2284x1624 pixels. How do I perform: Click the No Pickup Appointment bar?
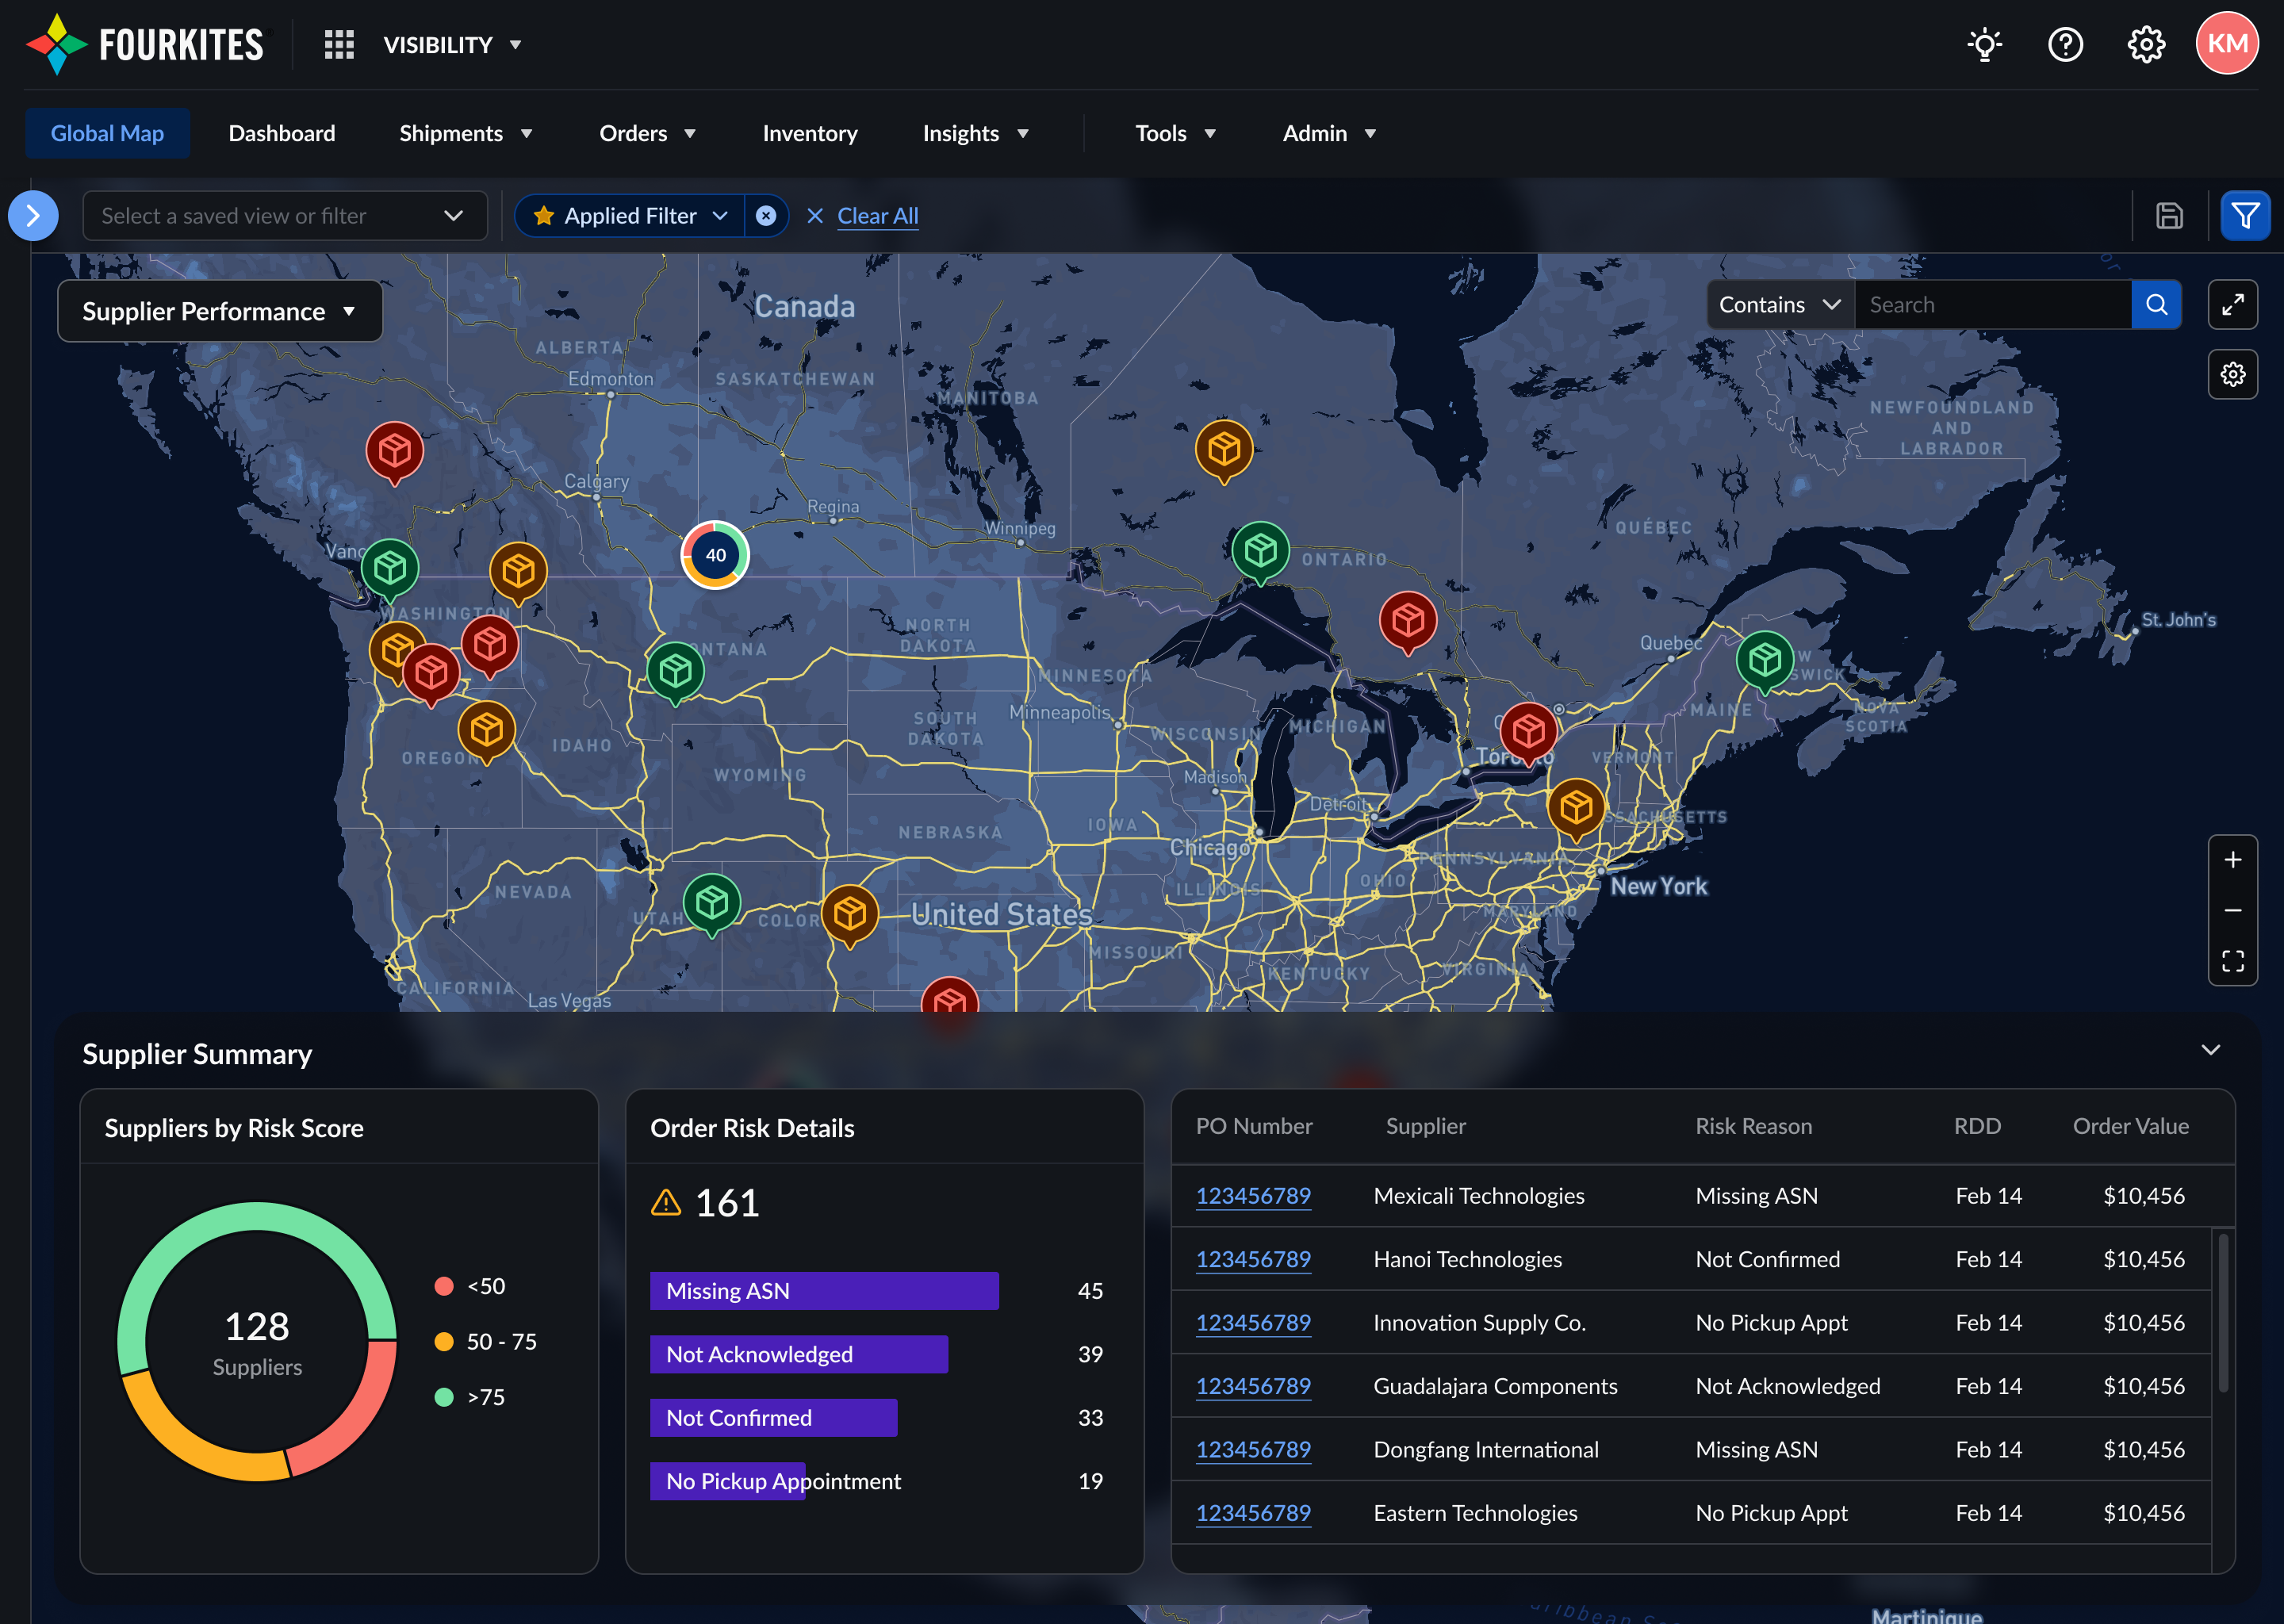tap(727, 1481)
